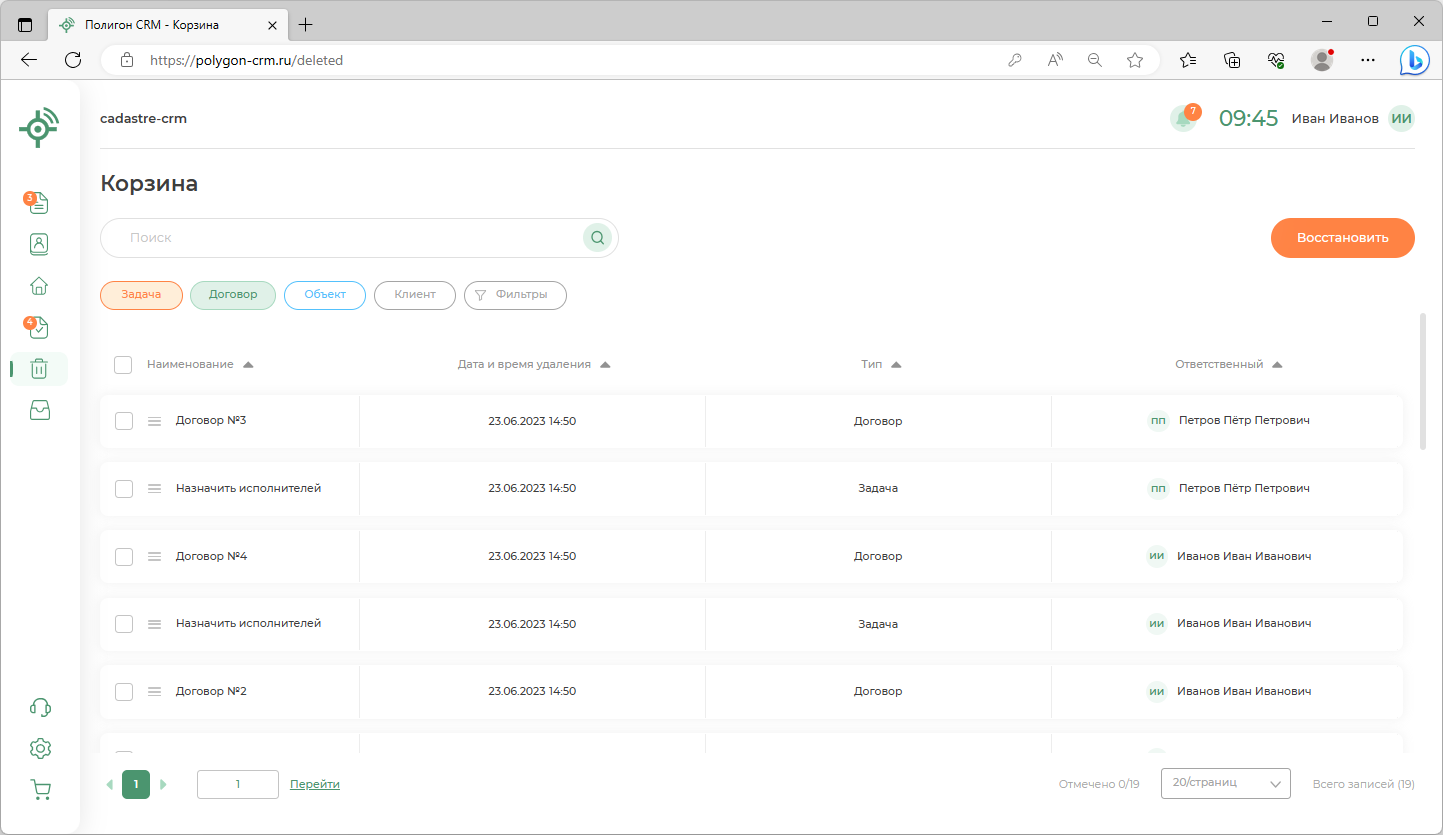Sort by Ответственный column arrow
1443x835 pixels.
[1277, 365]
